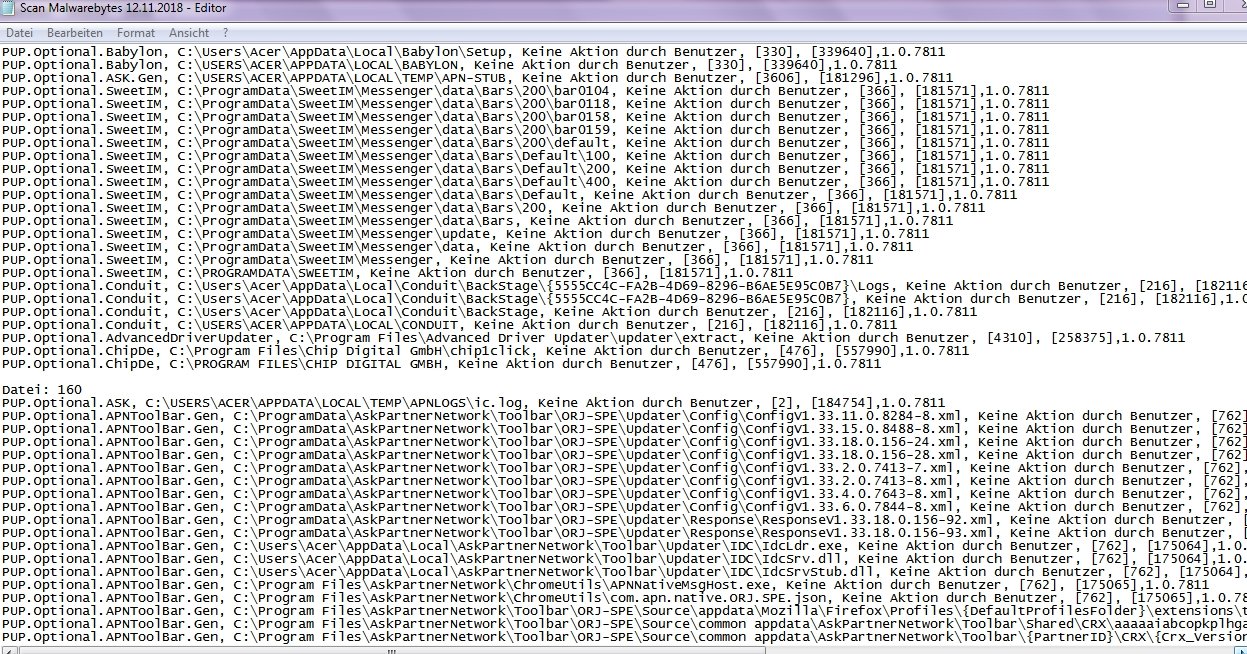Click the uppercase LOCAL\BABYLON path line
This screenshot has height=654, width=1247.
pos(449,64)
